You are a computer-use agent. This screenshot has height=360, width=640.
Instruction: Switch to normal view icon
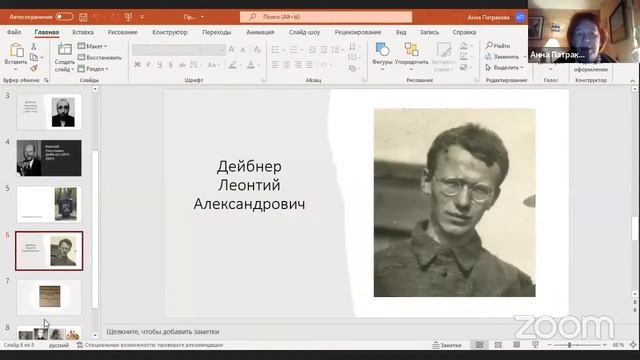480,345
